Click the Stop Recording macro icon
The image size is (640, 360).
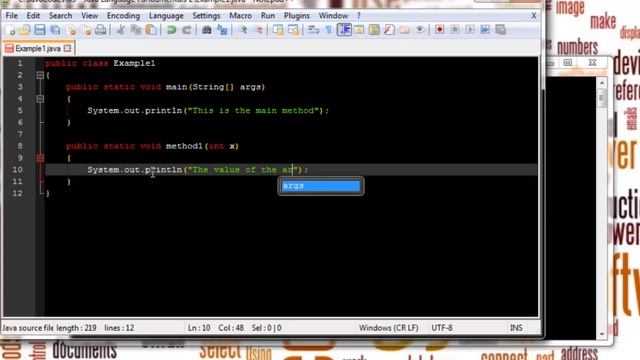point(455,30)
